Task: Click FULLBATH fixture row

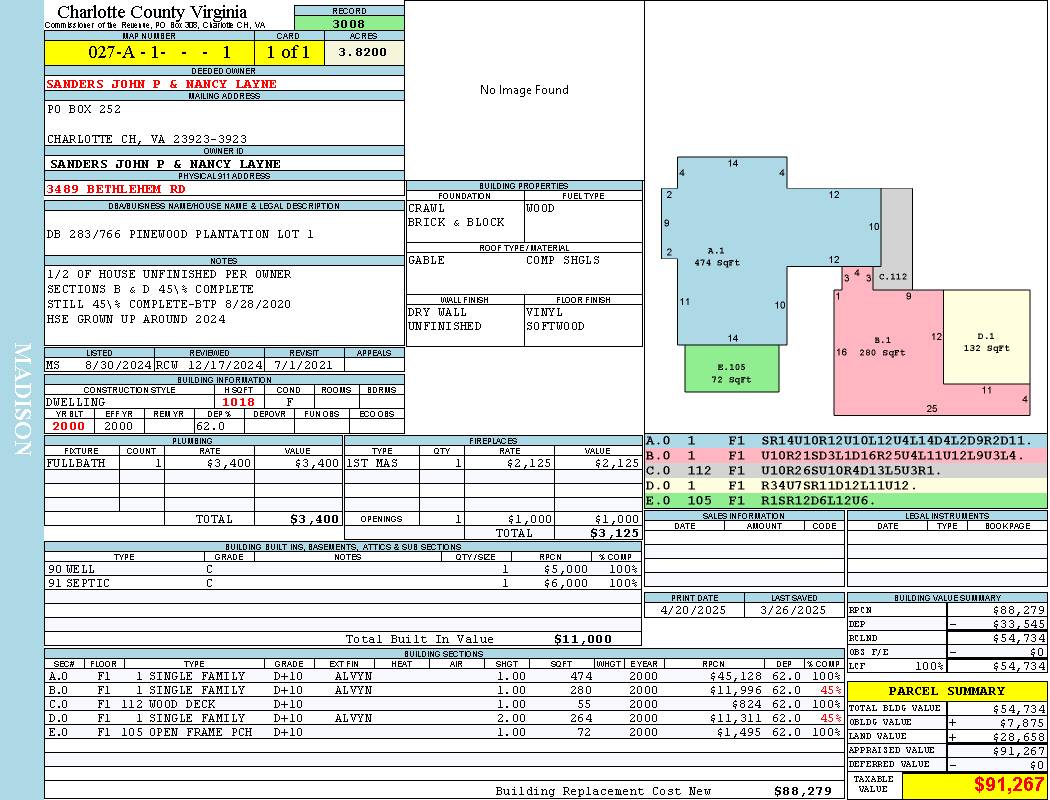Action: click(194, 463)
